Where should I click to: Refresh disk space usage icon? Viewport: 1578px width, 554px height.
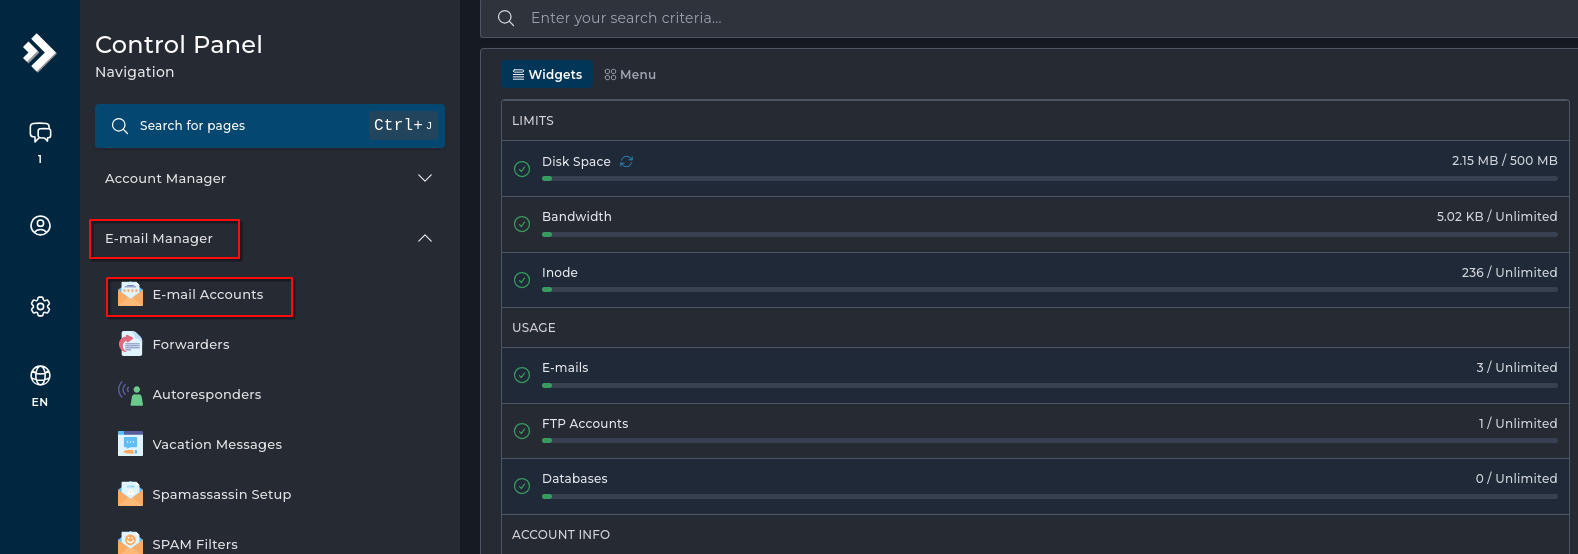626,161
